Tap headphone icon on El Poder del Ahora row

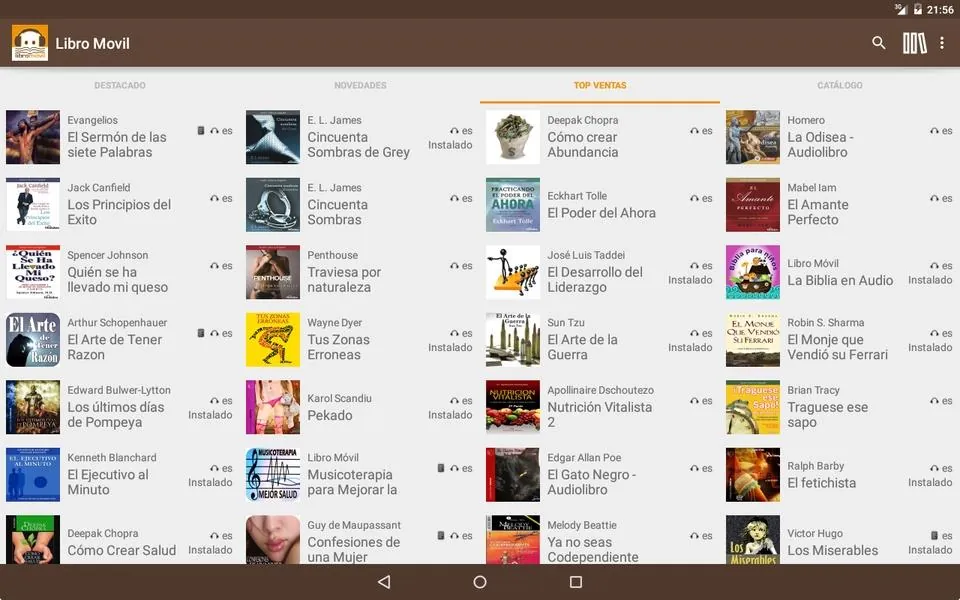pyautogui.click(x=694, y=198)
